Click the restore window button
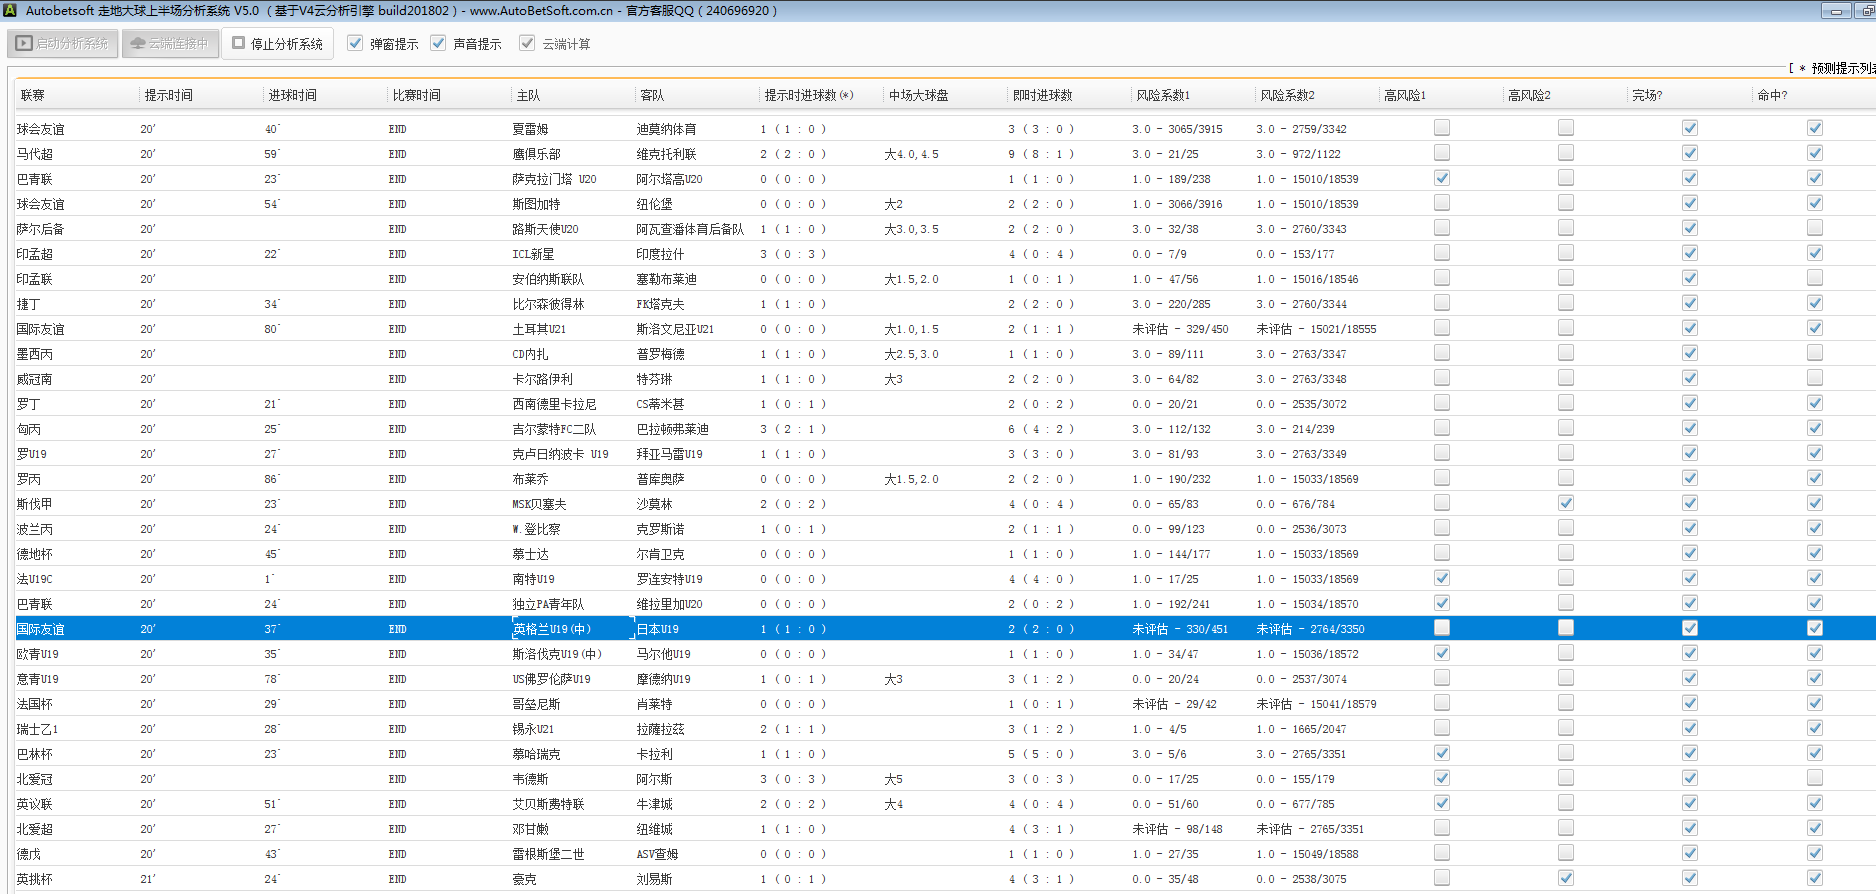The width and height of the screenshot is (1876, 894). 1866,11
